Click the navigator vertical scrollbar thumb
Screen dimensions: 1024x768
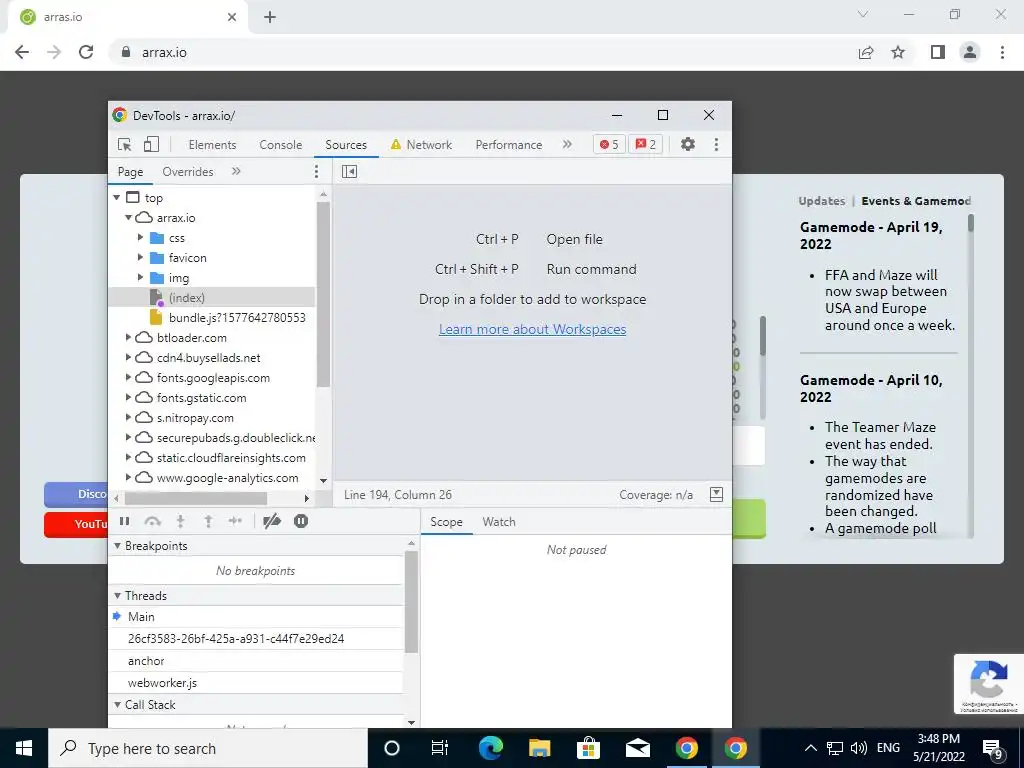point(323,294)
